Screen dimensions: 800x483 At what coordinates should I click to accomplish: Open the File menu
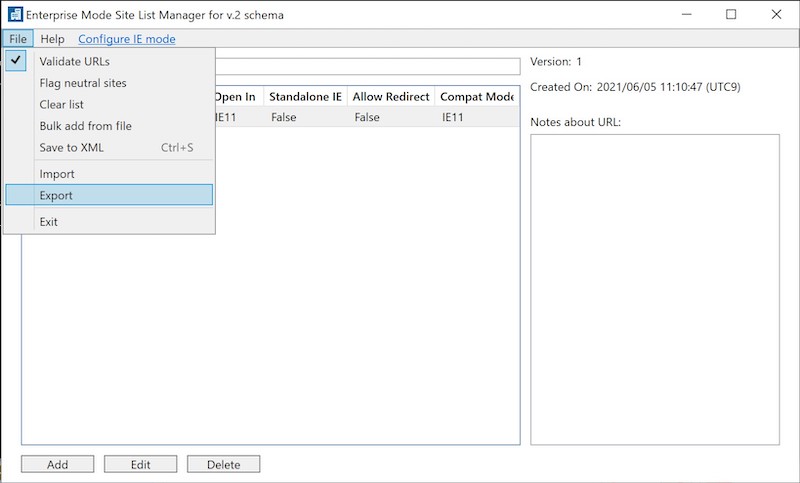[18, 39]
